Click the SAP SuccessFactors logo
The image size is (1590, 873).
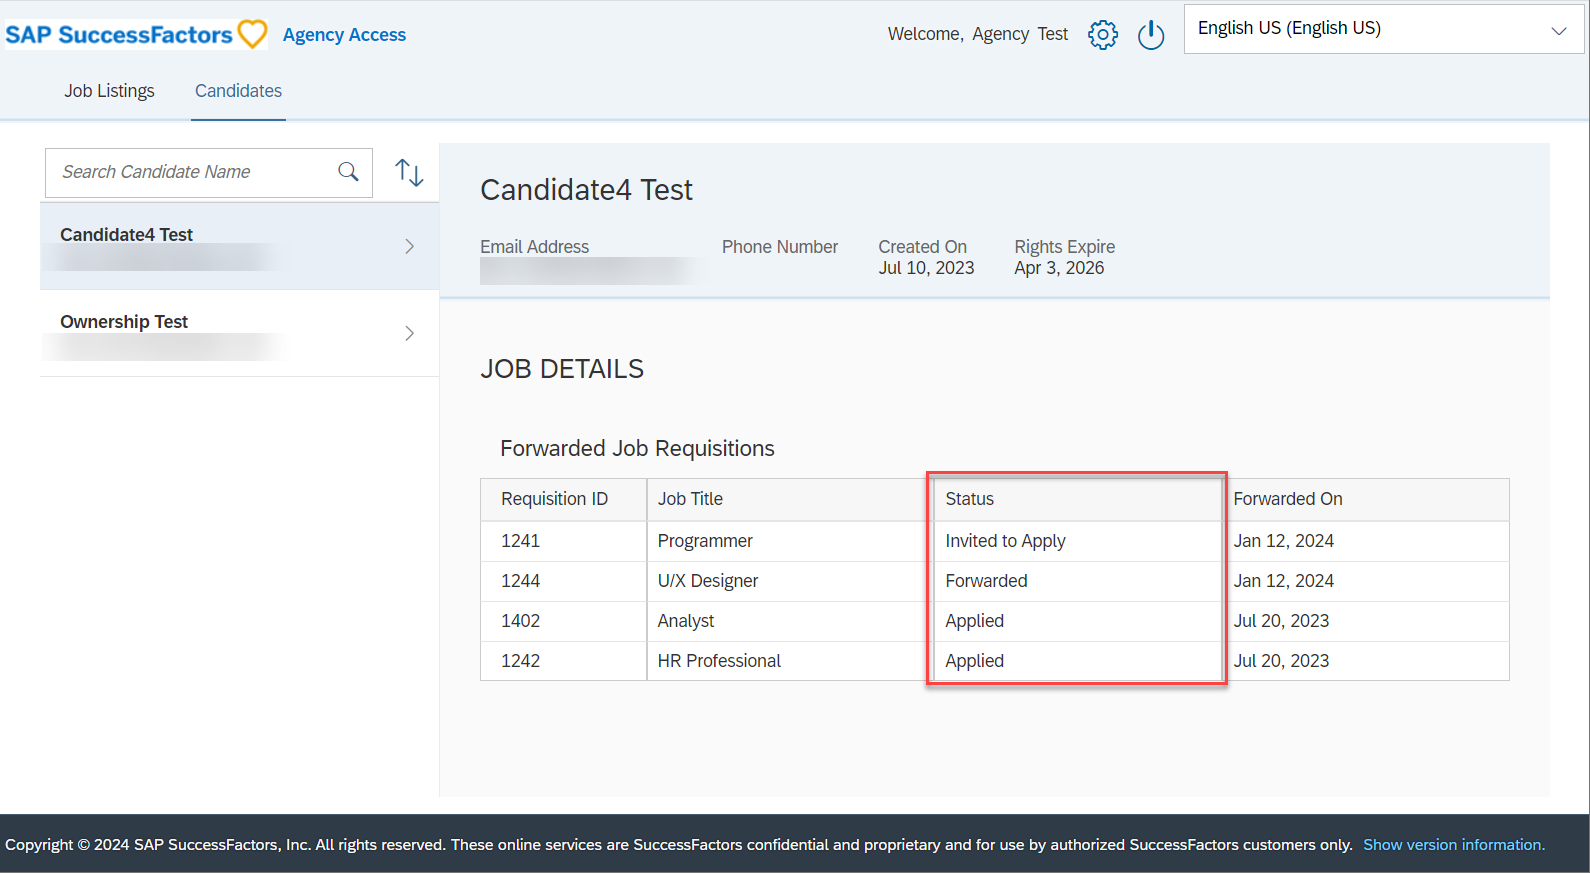pyautogui.click(x=137, y=34)
